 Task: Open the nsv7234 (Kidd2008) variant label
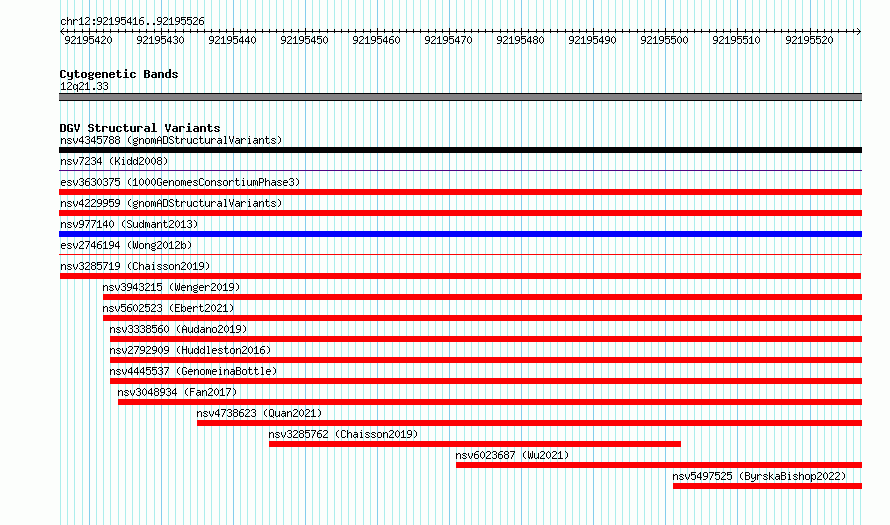tap(114, 161)
